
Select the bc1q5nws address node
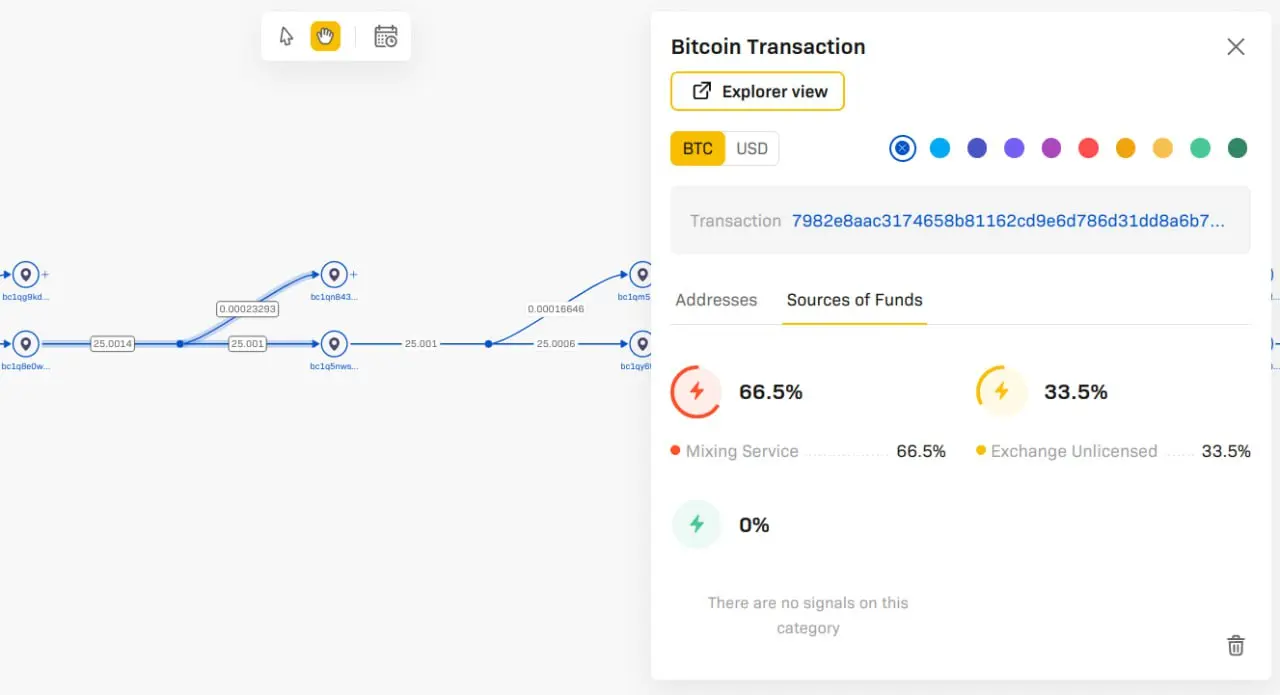(334, 344)
